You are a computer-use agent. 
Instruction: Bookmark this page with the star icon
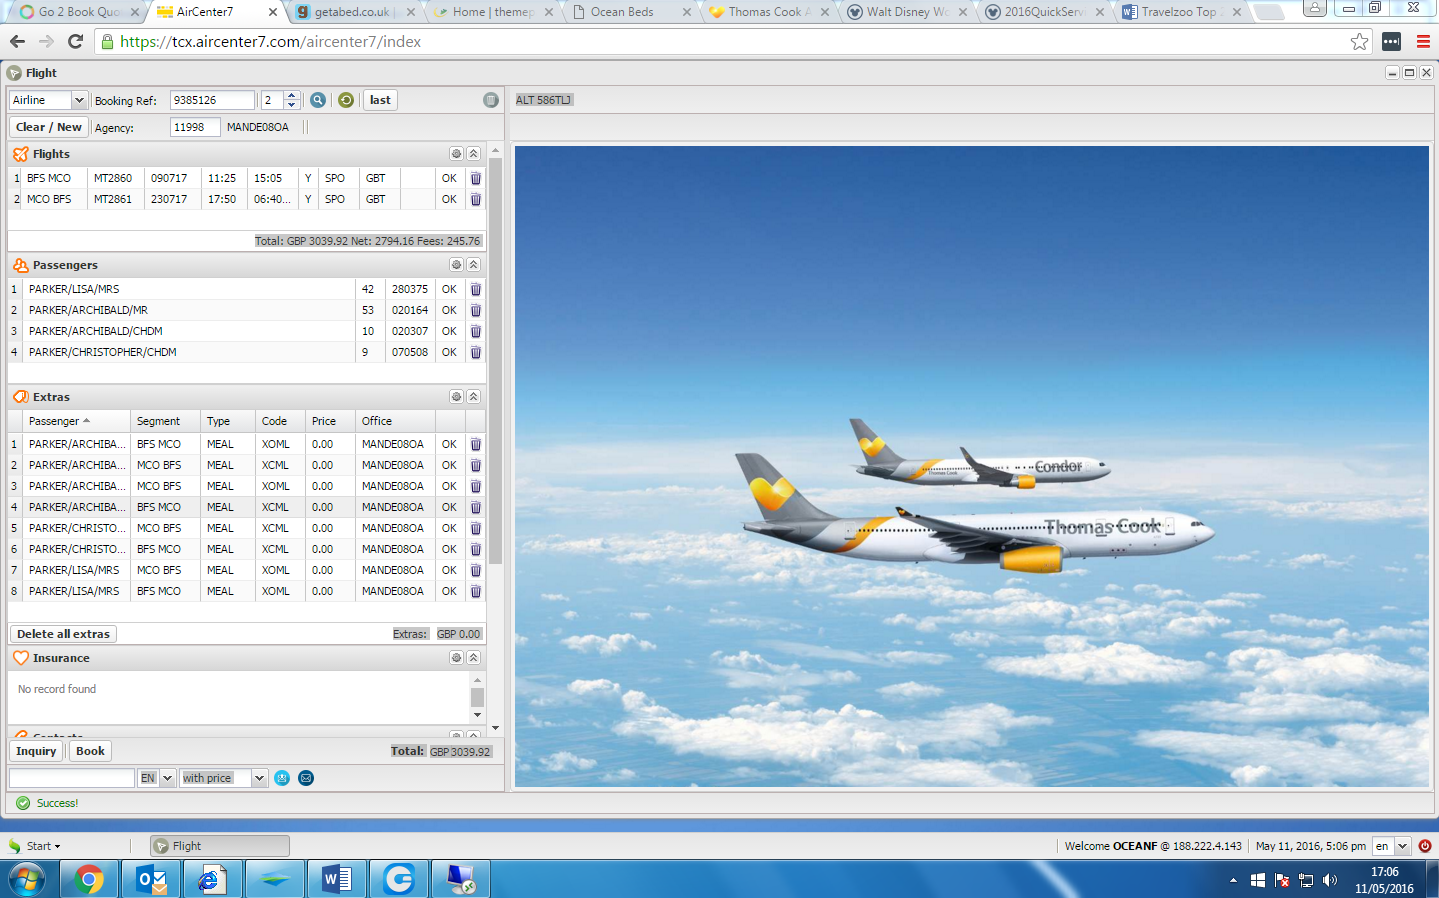(x=1359, y=41)
